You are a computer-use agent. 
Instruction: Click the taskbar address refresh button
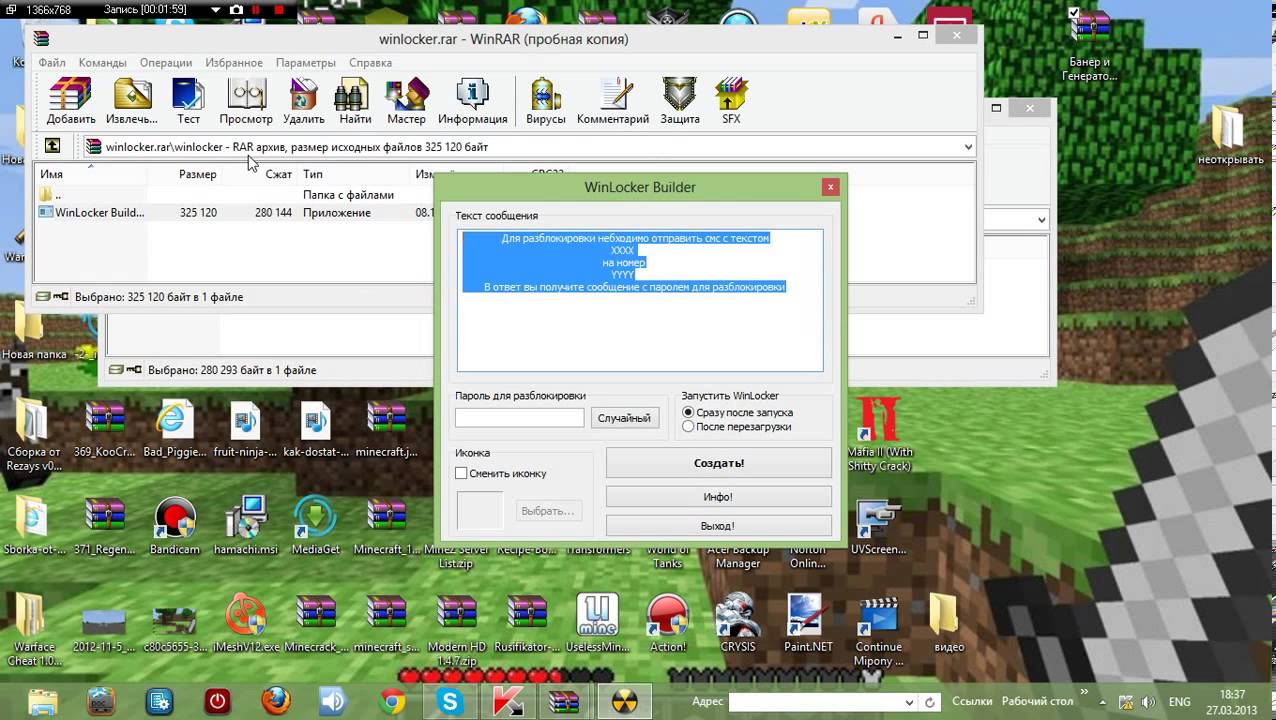[x=930, y=702]
